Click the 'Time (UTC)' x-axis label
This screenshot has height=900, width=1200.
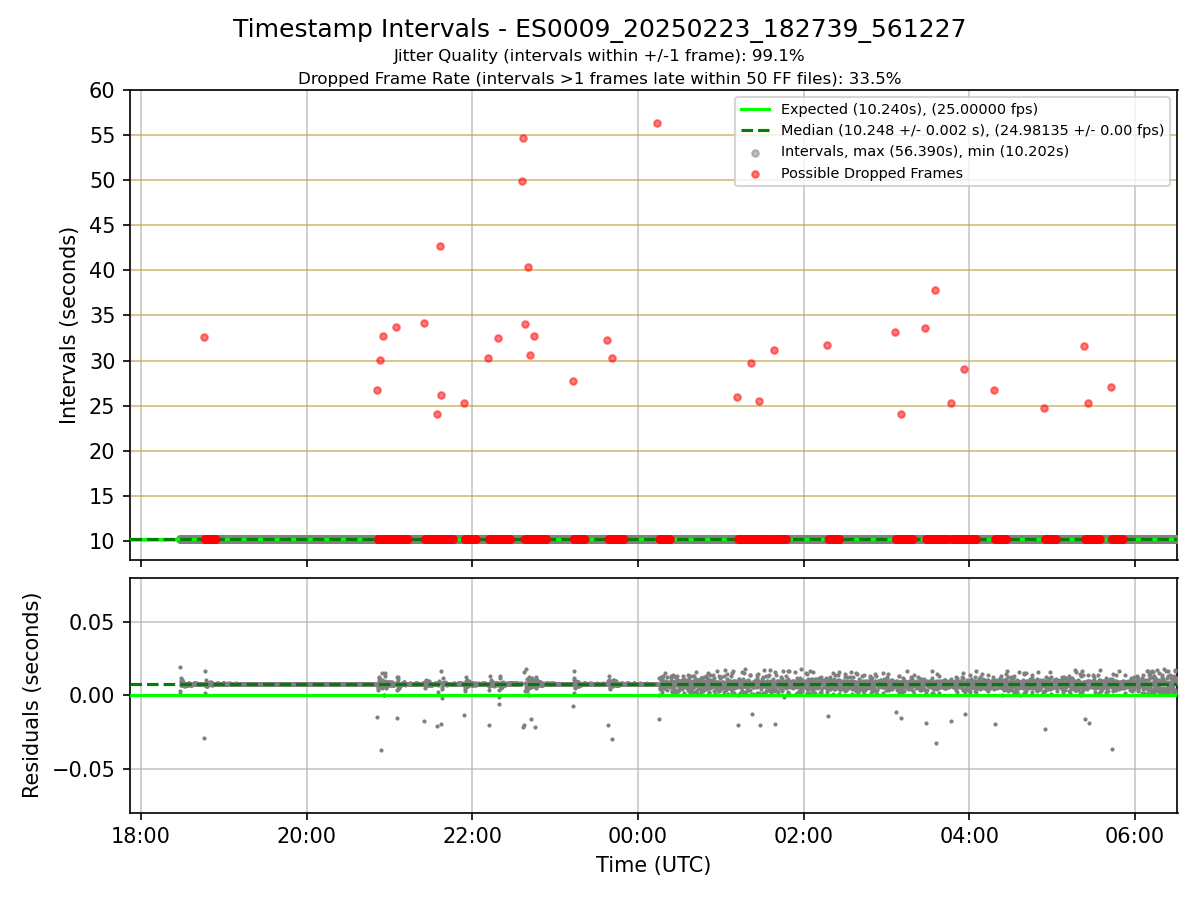[653, 865]
